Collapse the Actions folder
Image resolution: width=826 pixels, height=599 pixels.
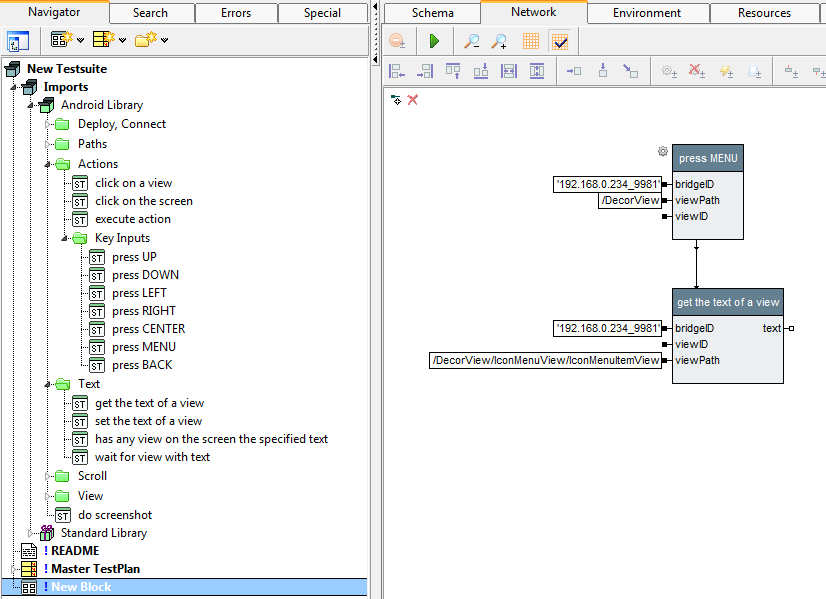pos(47,164)
